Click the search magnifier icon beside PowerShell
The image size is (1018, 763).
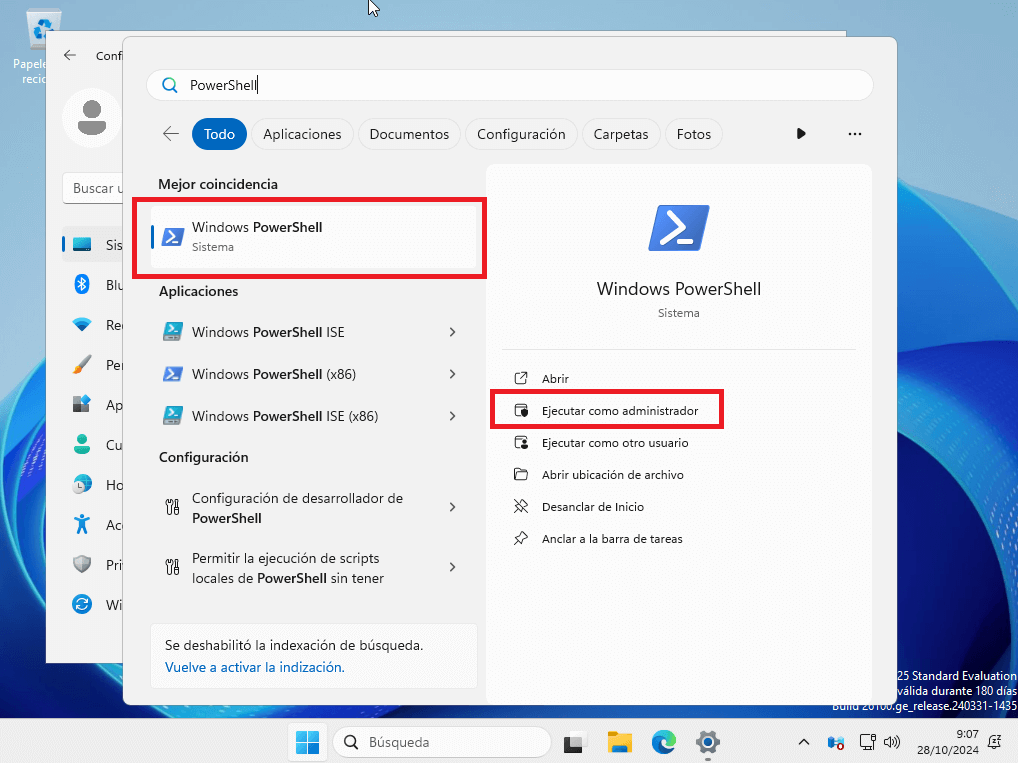pyautogui.click(x=169, y=85)
